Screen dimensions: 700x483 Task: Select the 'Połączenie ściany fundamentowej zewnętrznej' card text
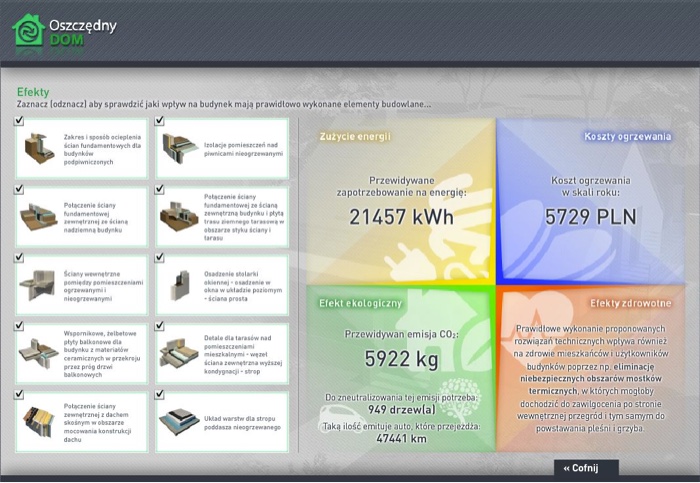pyautogui.click(x=96, y=217)
